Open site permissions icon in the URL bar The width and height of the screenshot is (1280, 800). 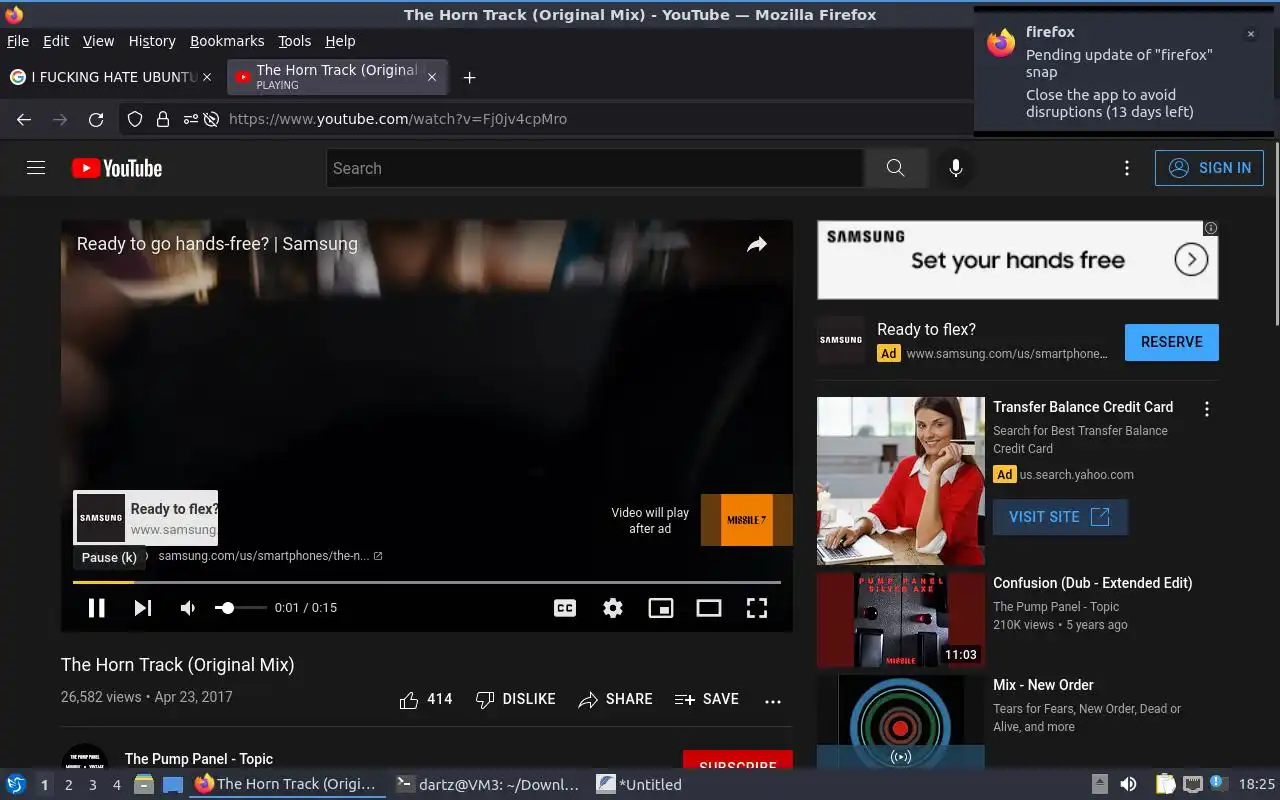coord(190,119)
